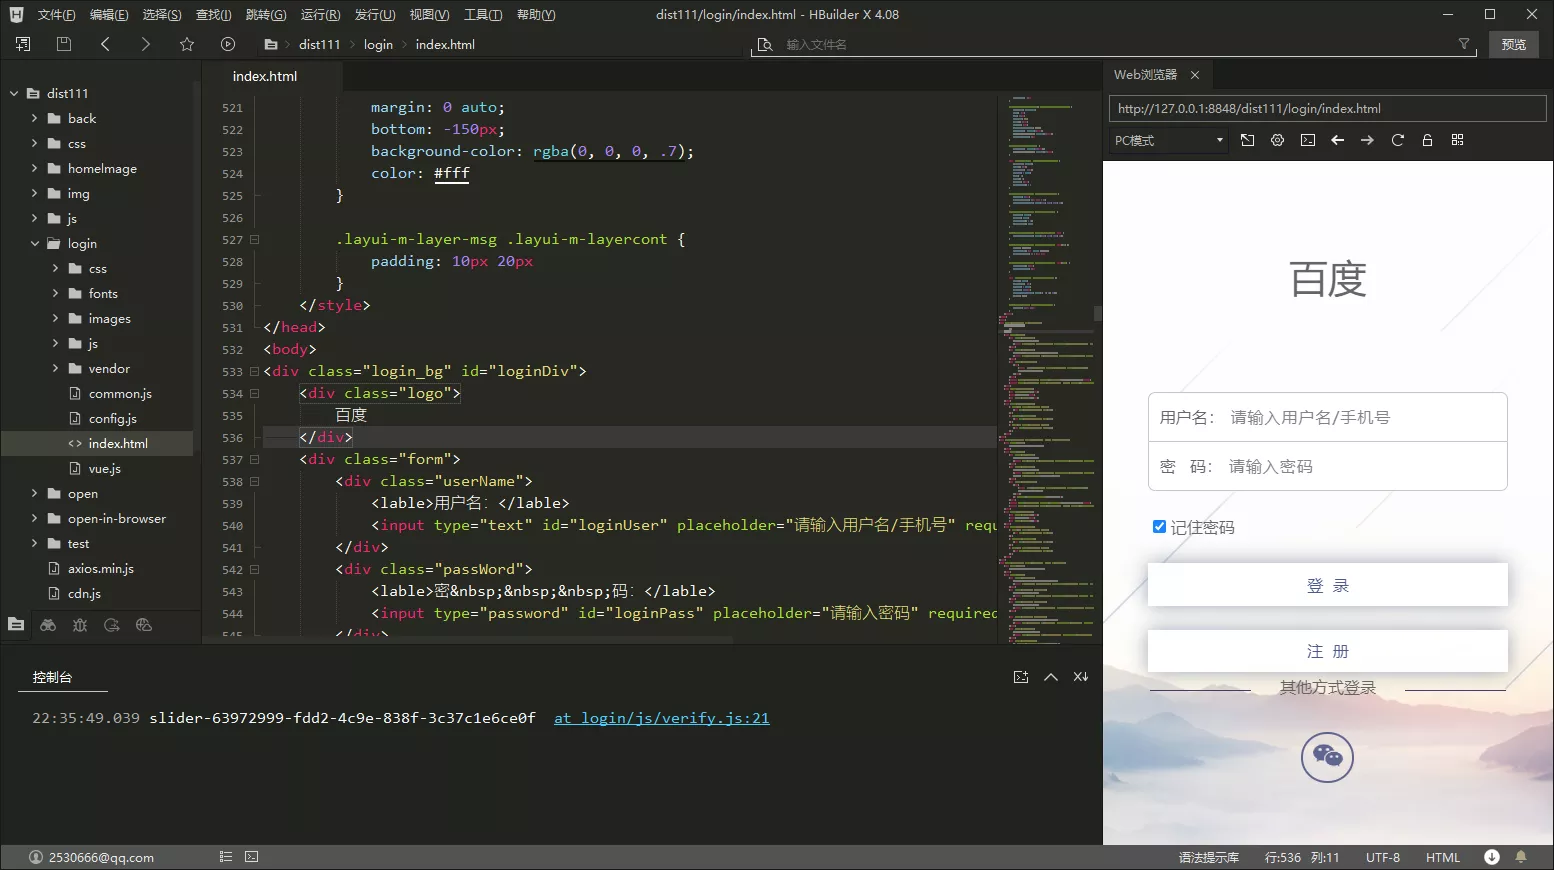The height and width of the screenshot is (870, 1554).
Task: Click the browser back arrow
Action: pyautogui.click(x=1338, y=140)
